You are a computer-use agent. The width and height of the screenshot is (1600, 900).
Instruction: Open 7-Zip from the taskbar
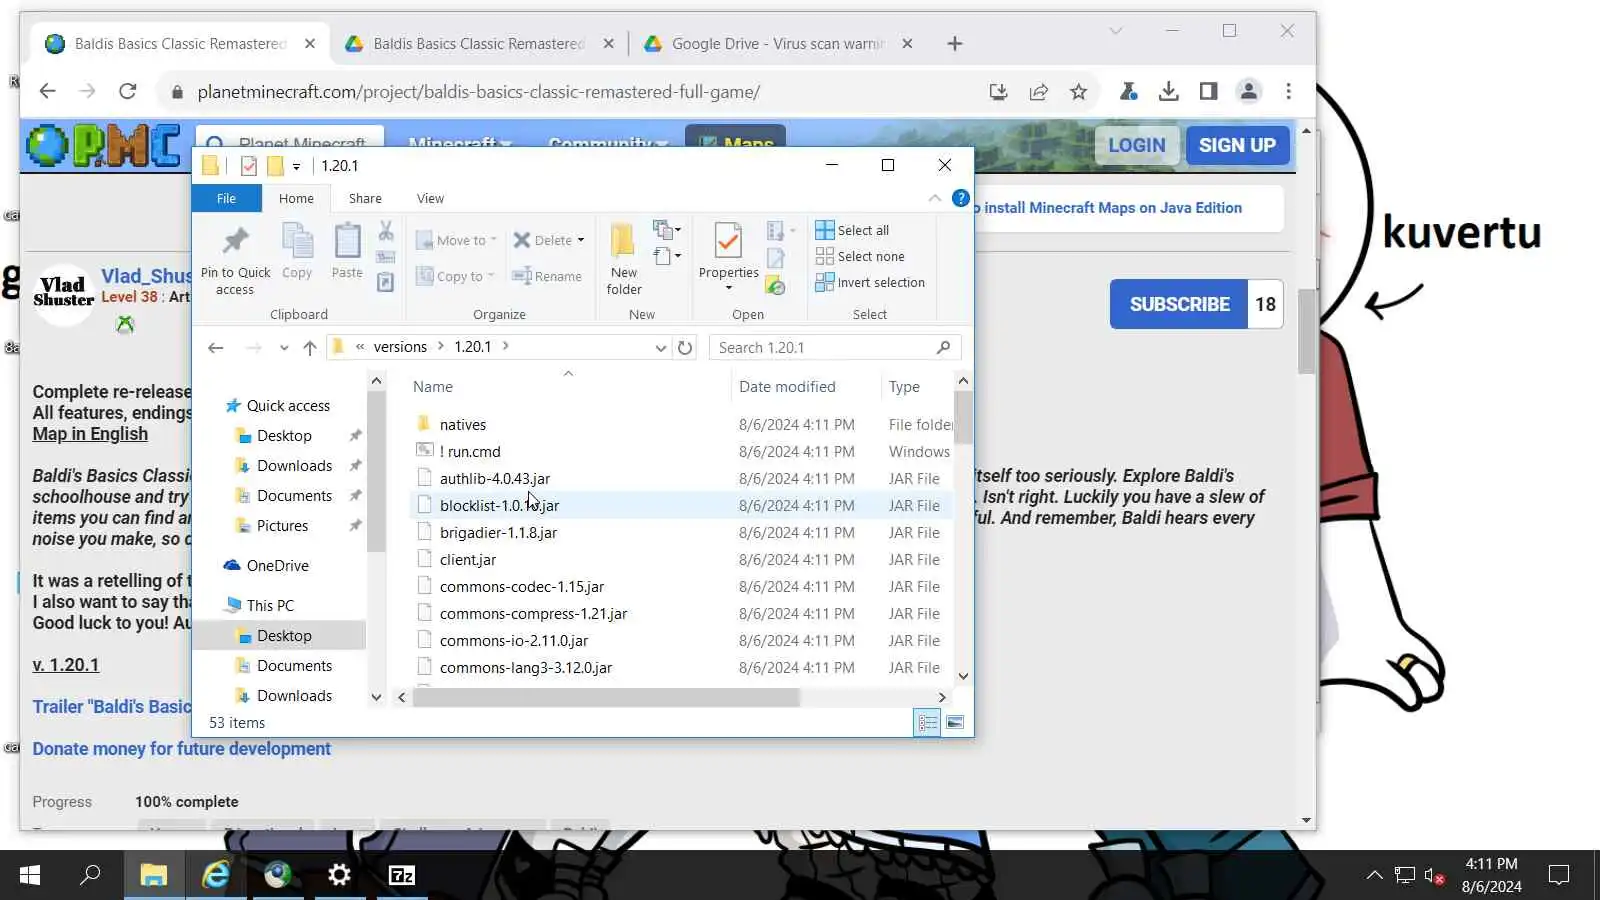pos(402,875)
